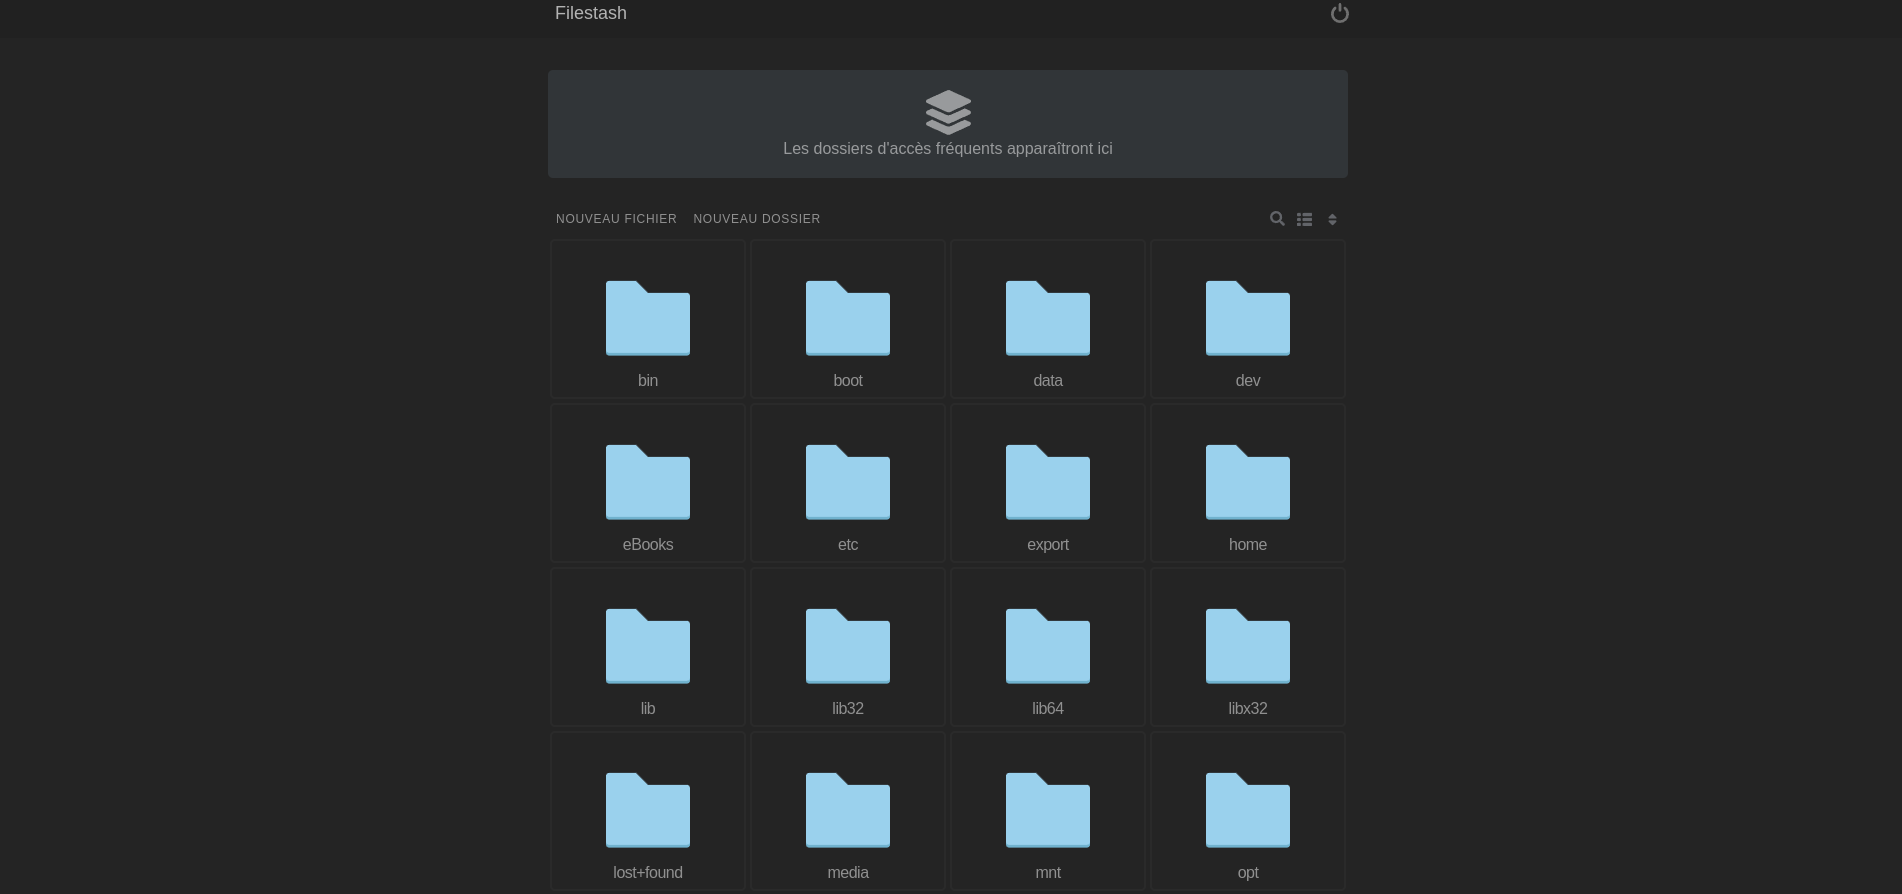Open the lost+found folder icon
The image size is (1902, 894).
[648, 810]
